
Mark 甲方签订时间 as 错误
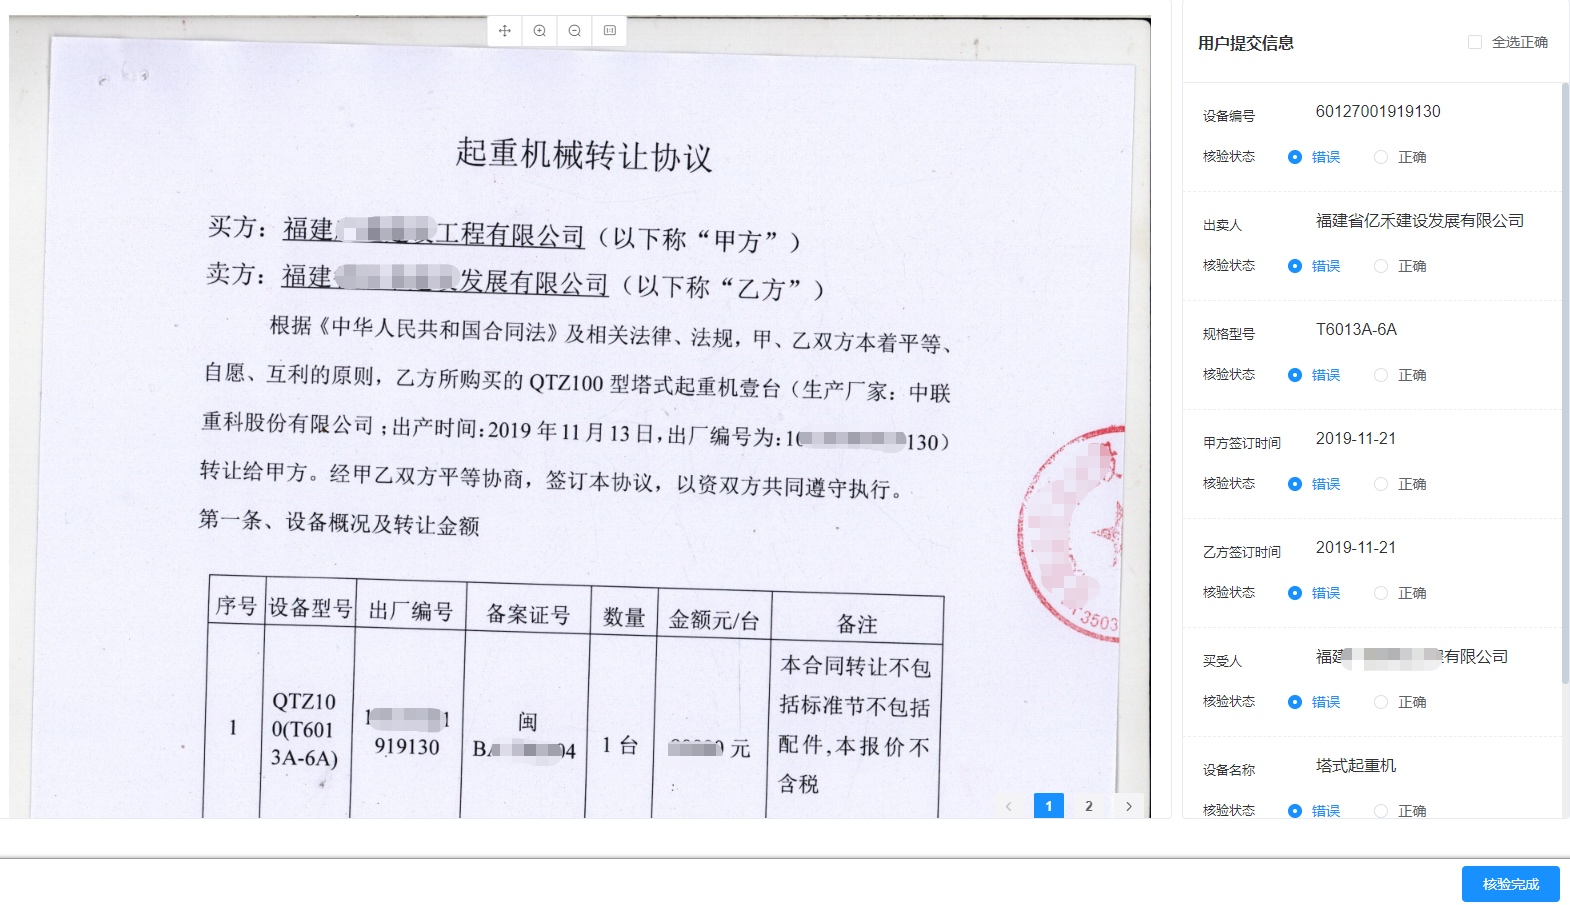pos(1295,484)
